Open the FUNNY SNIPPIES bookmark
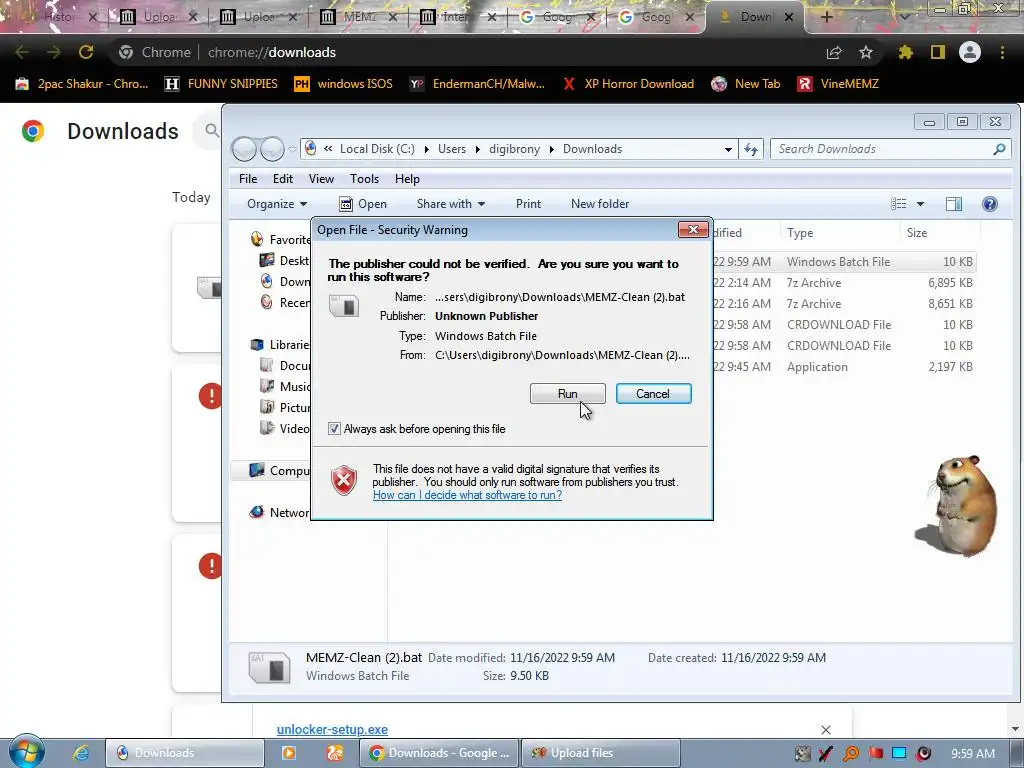The height and width of the screenshot is (768, 1024). coord(221,84)
